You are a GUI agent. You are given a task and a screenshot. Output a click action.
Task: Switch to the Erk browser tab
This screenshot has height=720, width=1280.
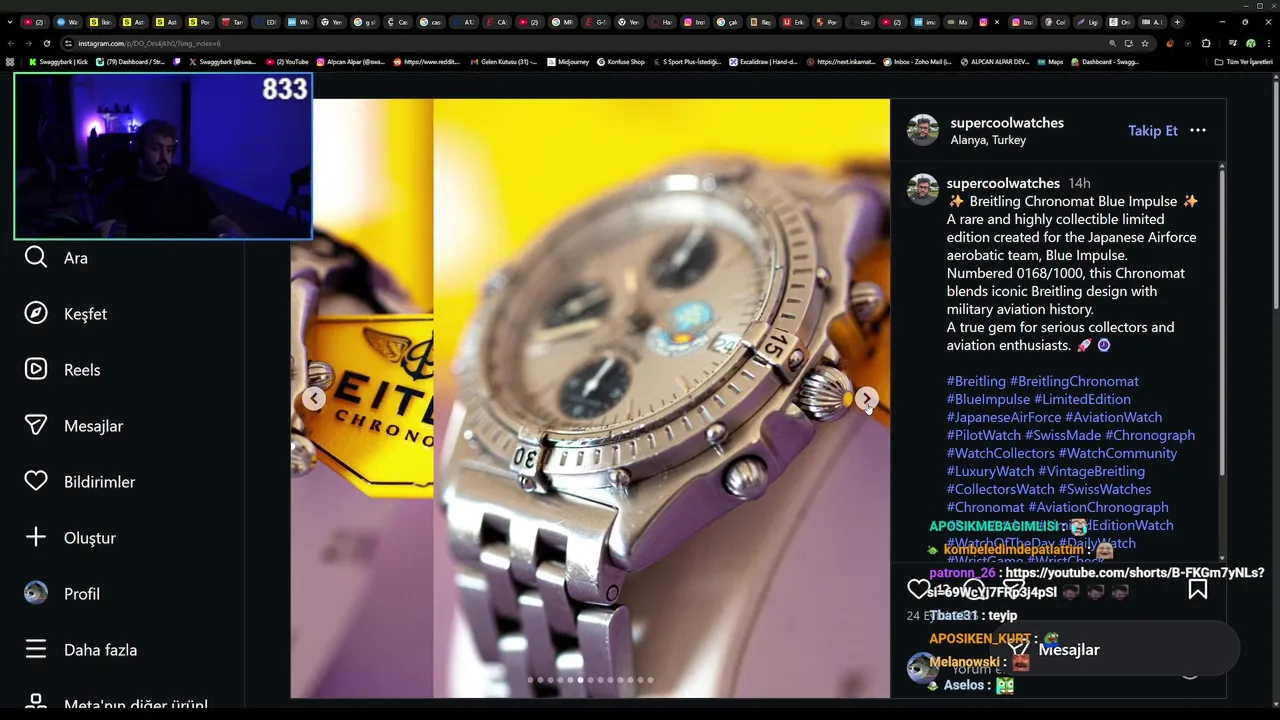point(794,22)
